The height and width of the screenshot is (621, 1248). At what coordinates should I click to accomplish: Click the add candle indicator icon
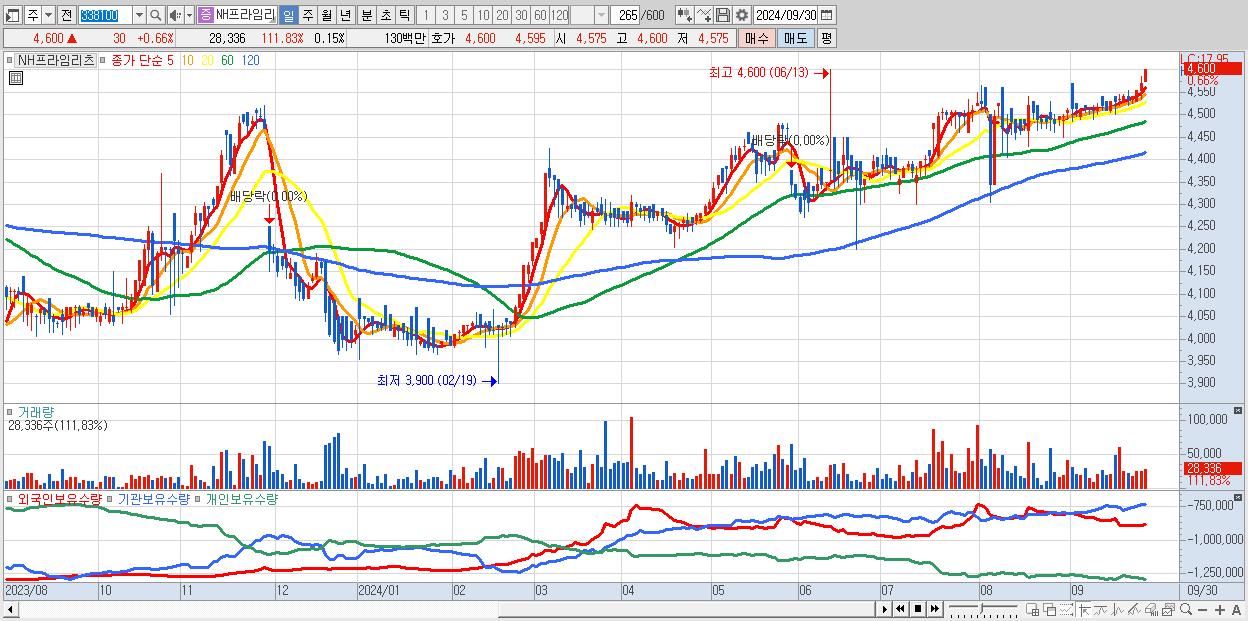point(684,15)
